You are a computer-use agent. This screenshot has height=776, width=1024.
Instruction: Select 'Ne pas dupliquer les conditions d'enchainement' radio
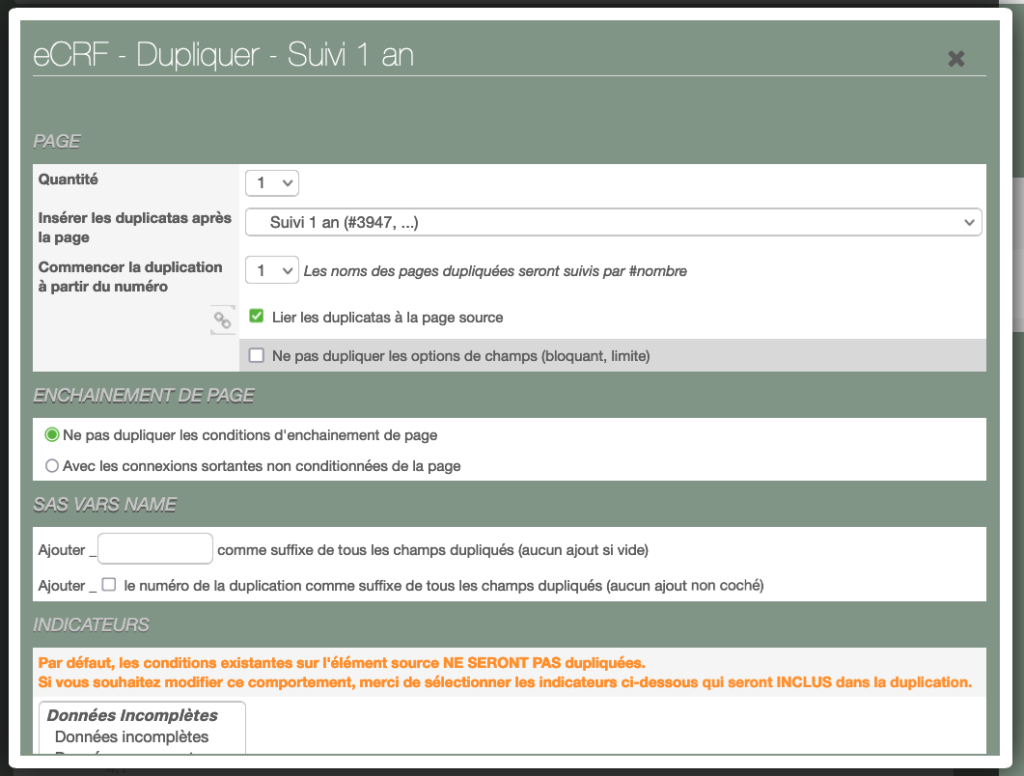point(52,435)
